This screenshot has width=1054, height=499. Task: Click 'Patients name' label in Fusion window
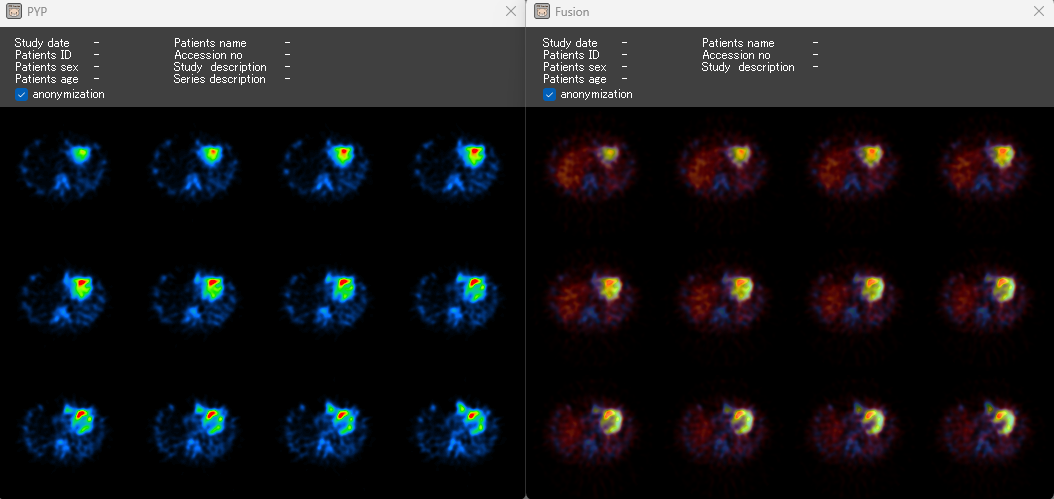tap(738, 43)
